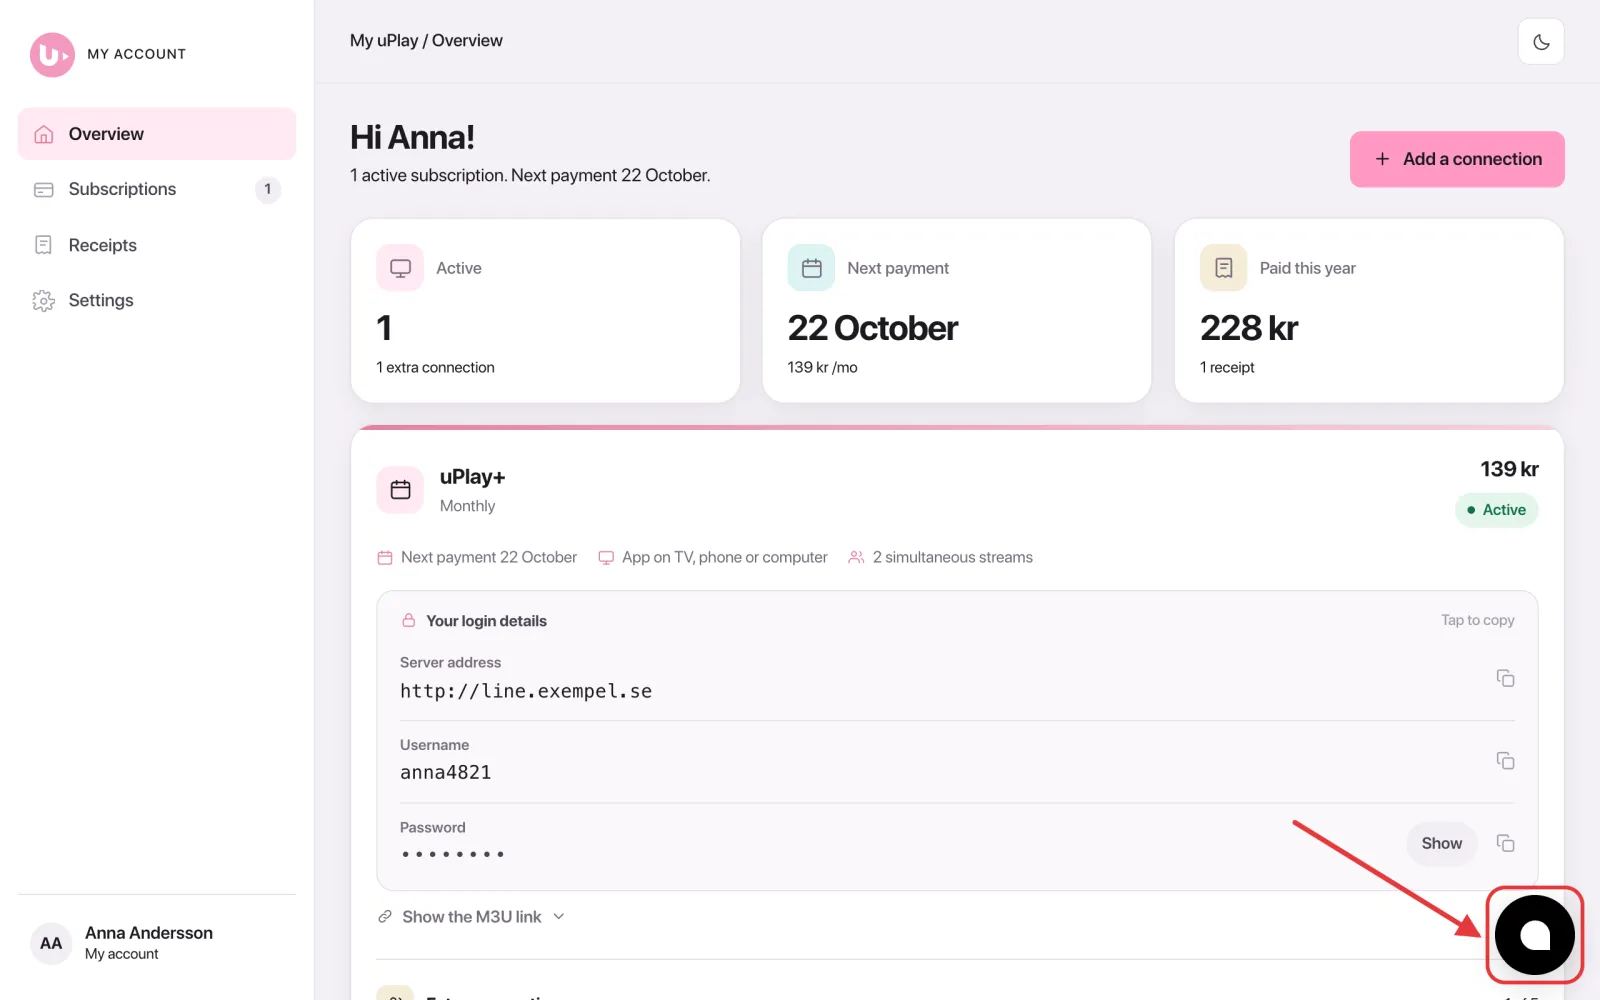Screen dimensions: 1600x1000
Task: Click the Next payment 22 October detail text
Action: point(489,557)
